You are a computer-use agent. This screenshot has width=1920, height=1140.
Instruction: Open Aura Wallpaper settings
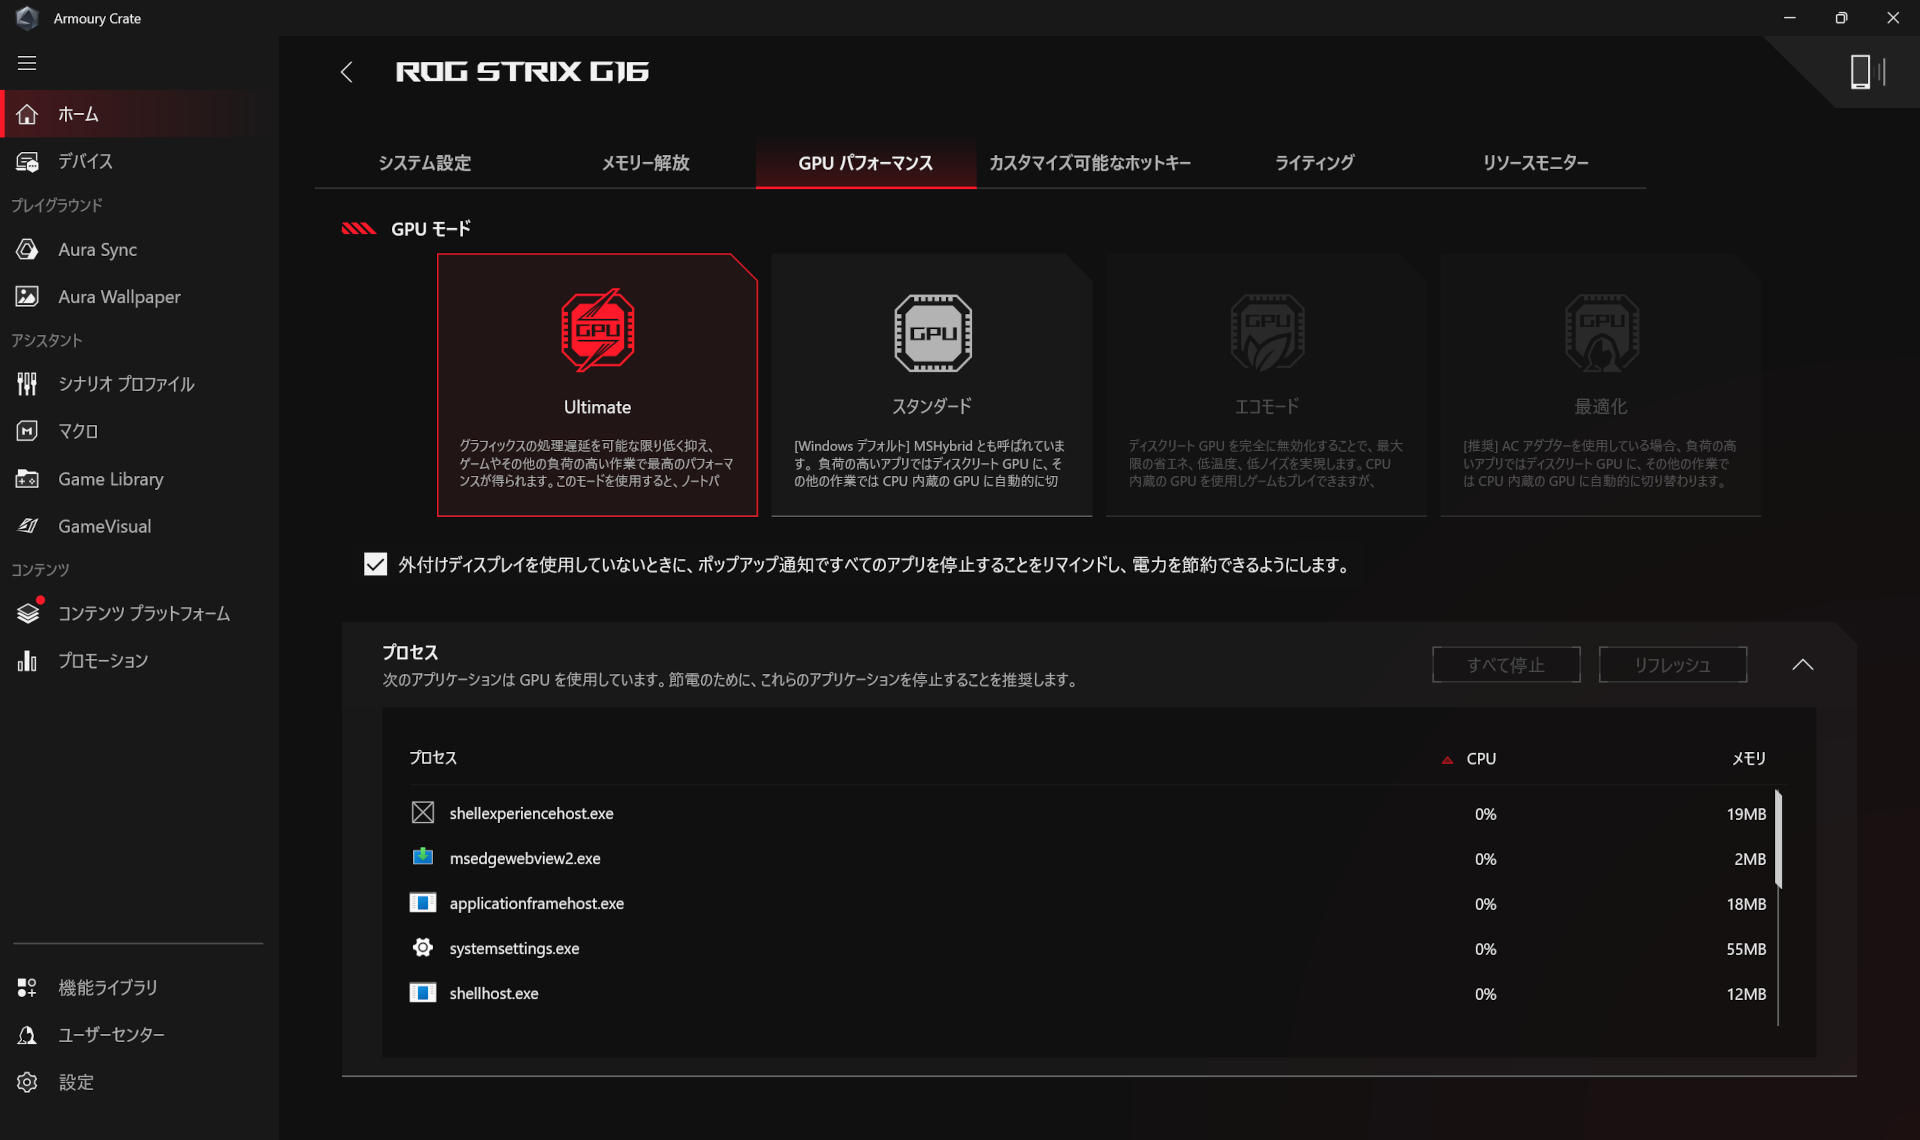point(118,296)
